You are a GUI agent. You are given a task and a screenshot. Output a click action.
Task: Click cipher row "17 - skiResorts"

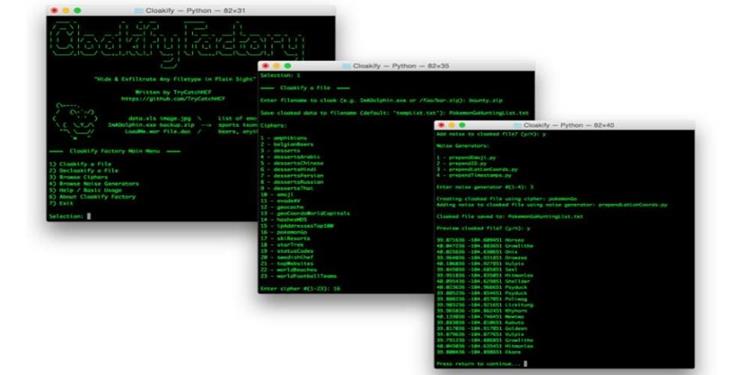tap(286, 238)
